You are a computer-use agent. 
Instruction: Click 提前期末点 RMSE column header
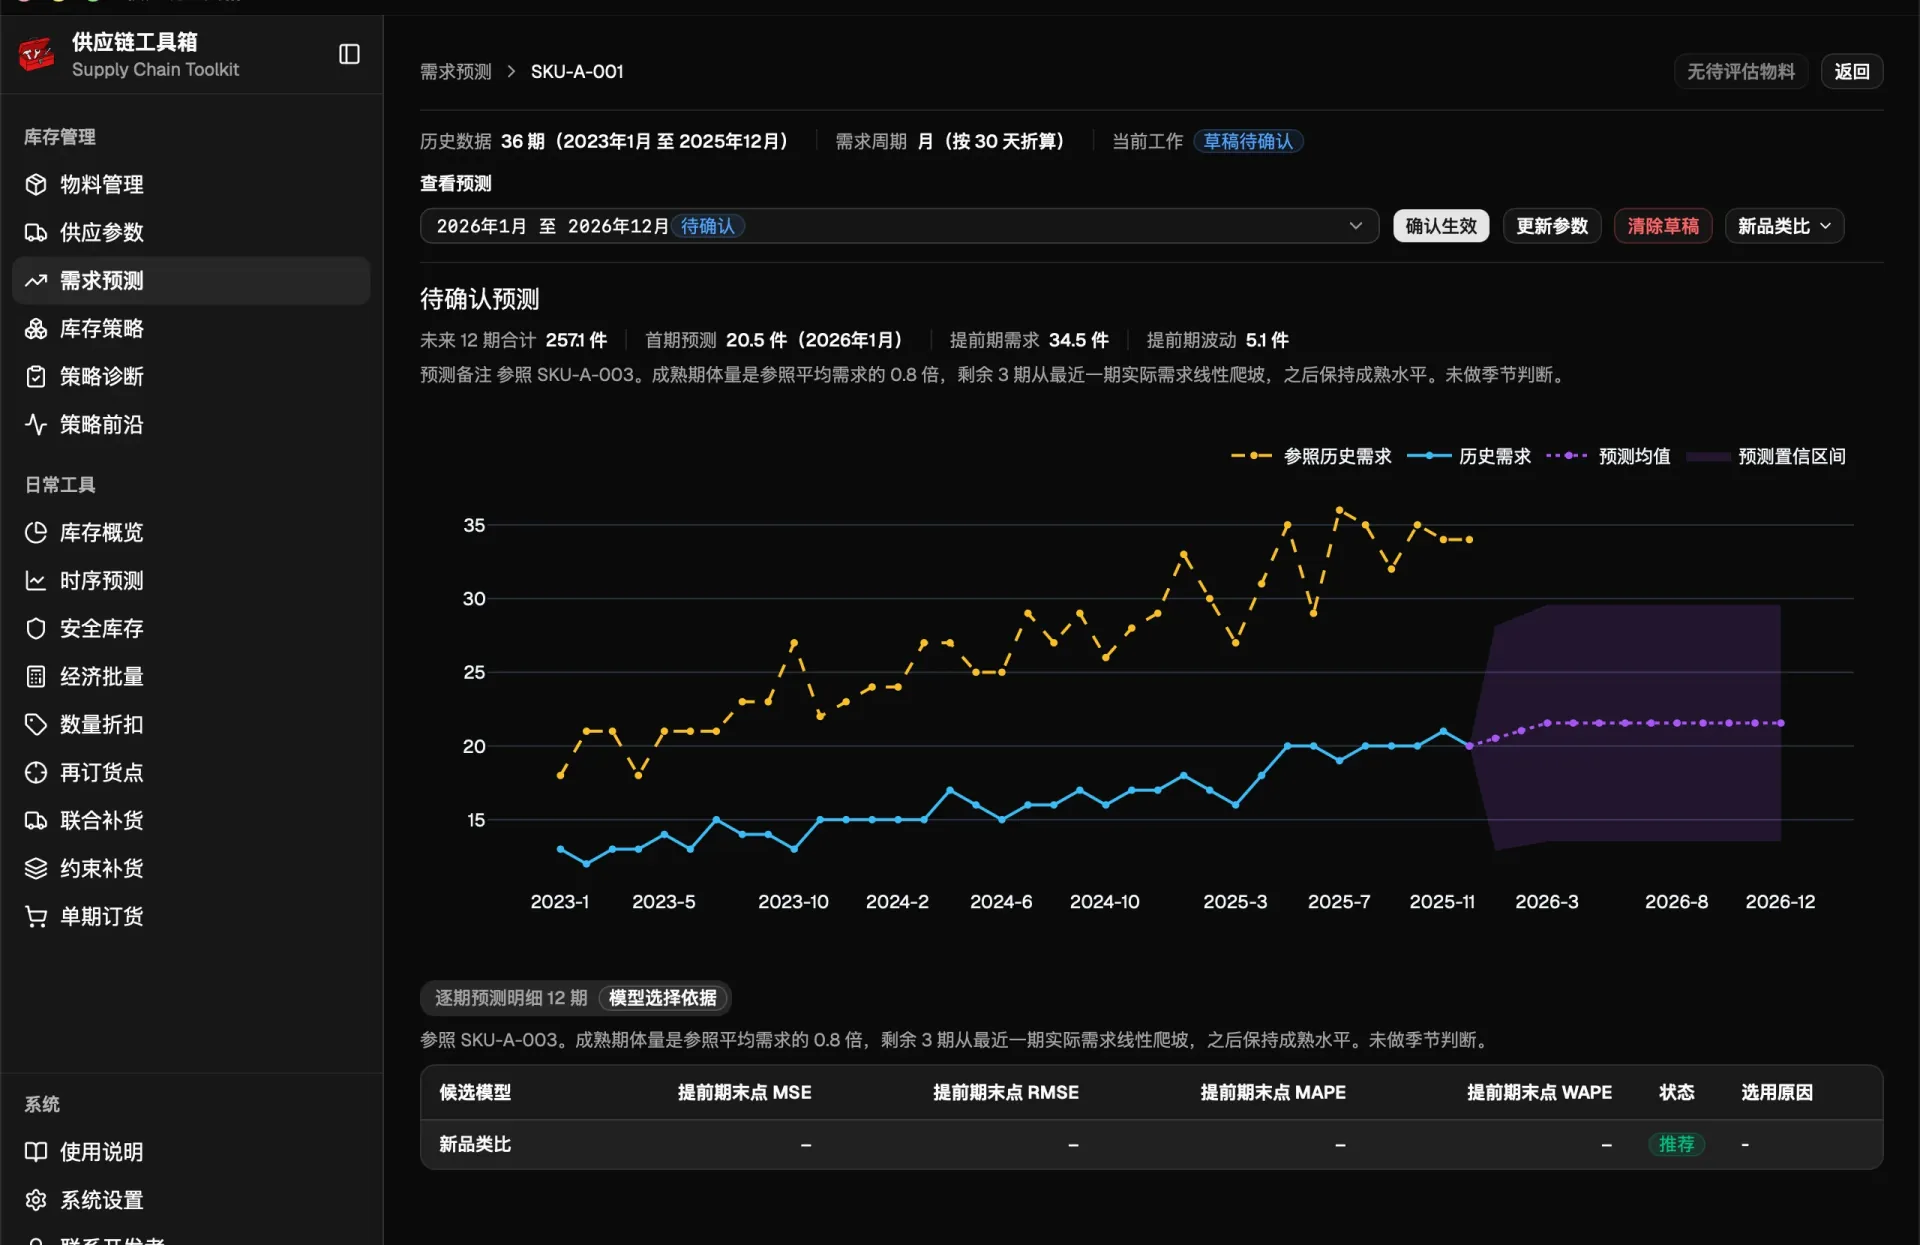point(1005,1092)
